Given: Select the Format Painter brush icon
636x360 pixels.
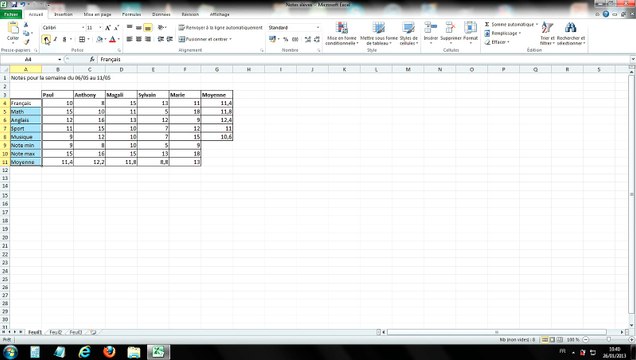Looking at the screenshot, I should (26, 42).
